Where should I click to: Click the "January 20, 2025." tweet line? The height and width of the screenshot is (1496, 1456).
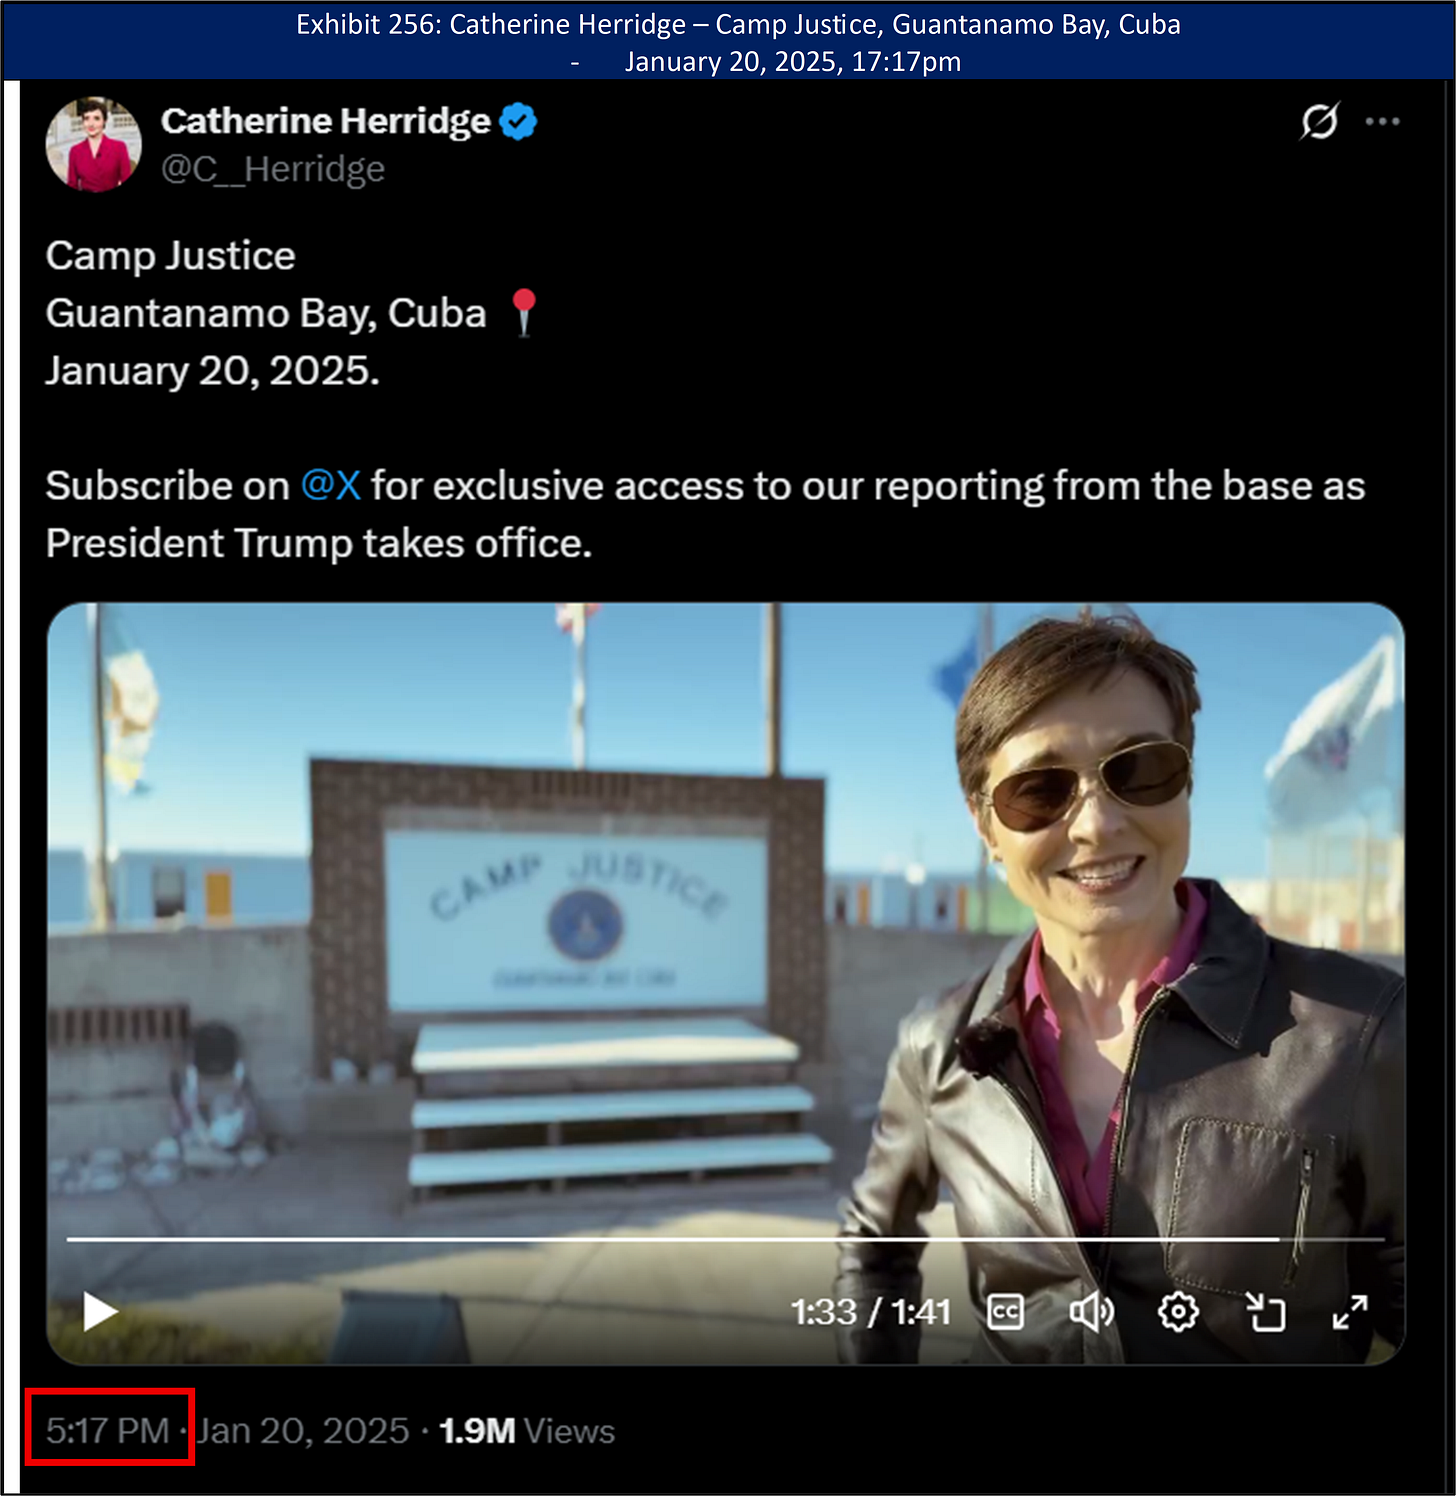213,371
